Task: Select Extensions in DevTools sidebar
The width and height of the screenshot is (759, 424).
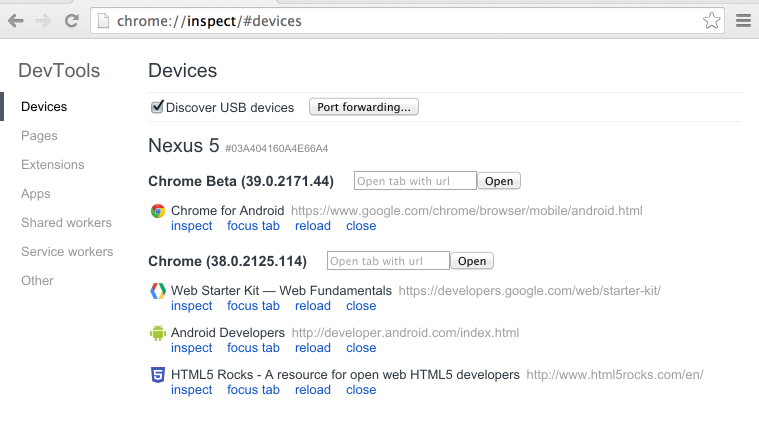Action: pyautogui.click(x=52, y=165)
